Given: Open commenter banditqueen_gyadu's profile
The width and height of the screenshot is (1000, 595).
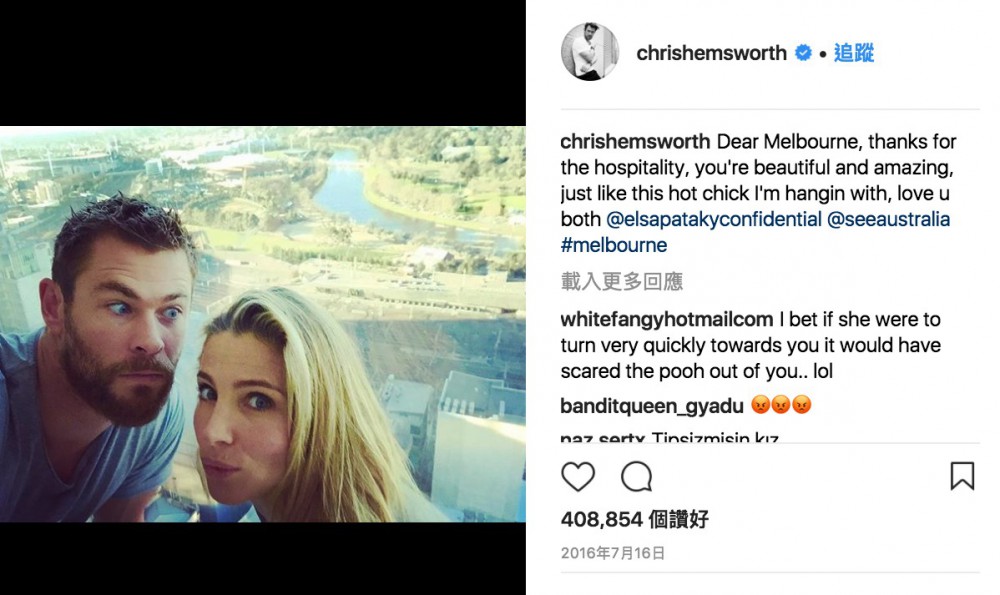Looking at the screenshot, I should pyautogui.click(x=652, y=406).
